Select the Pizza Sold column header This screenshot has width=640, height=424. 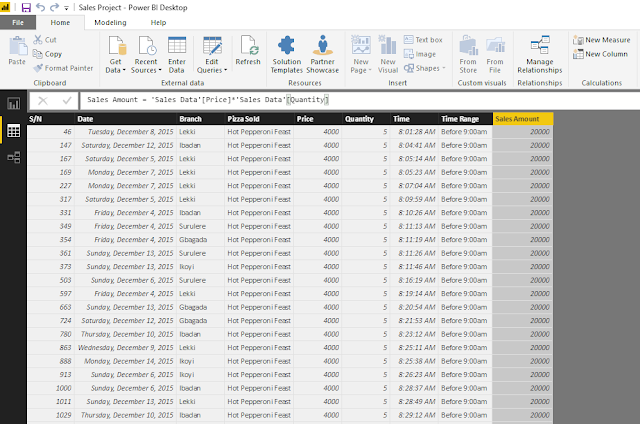[260, 119]
